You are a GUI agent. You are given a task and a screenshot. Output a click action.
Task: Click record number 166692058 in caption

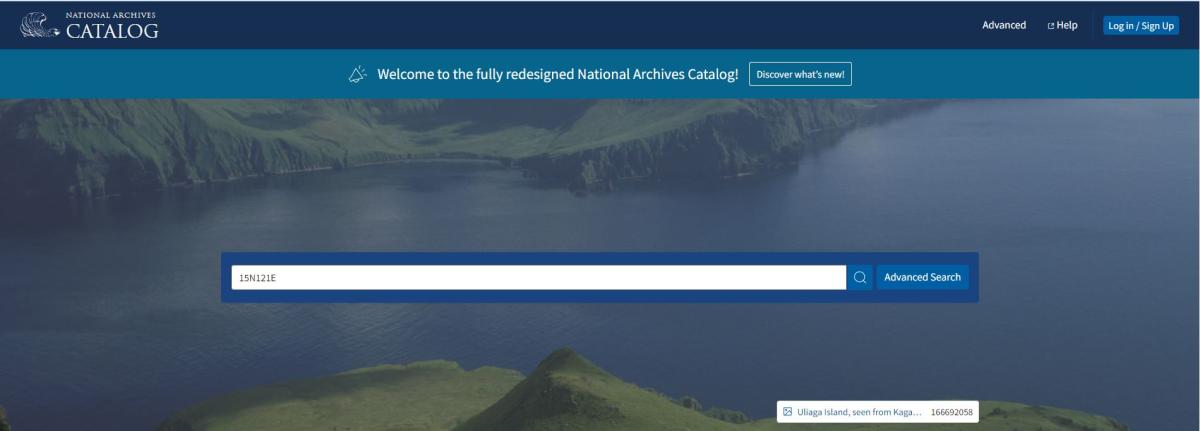pyautogui.click(x=951, y=411)
